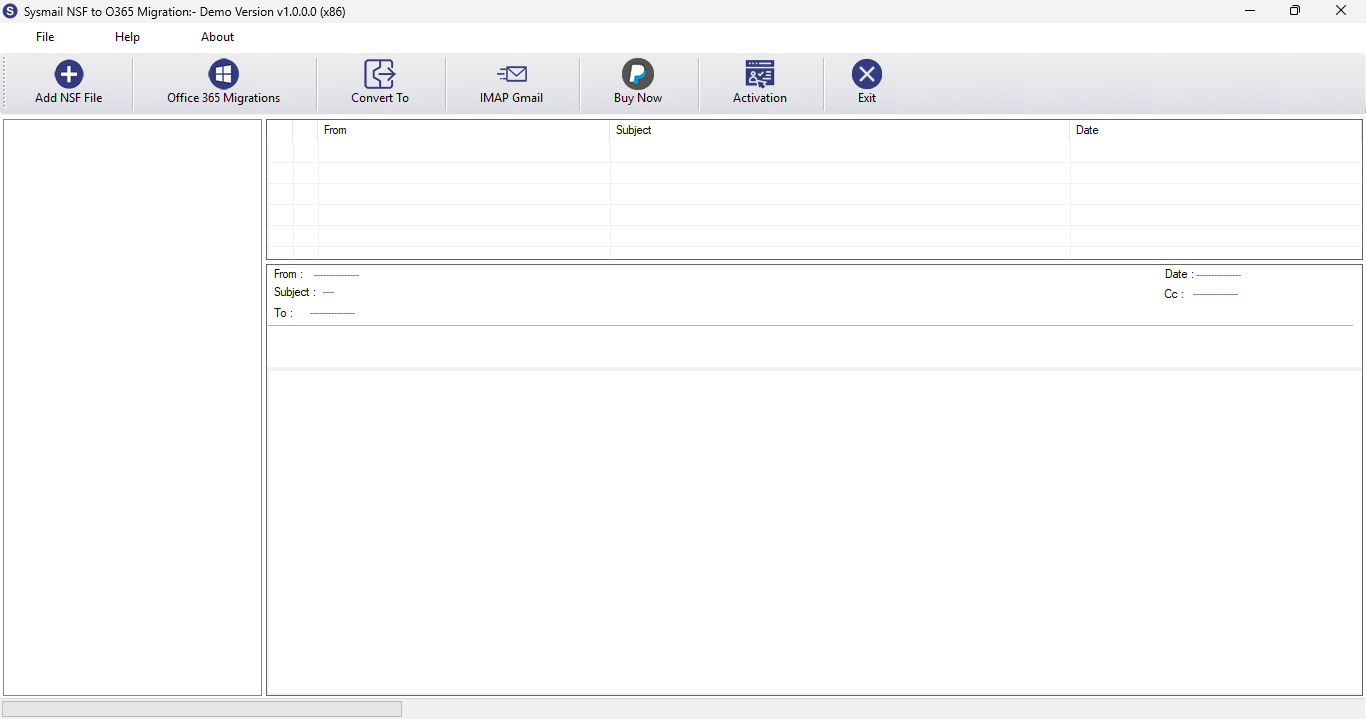The height and width of the screenshot is (720, 1366).
Task: Click the Add NSF File plus icon
Action: tap(68, 74)
